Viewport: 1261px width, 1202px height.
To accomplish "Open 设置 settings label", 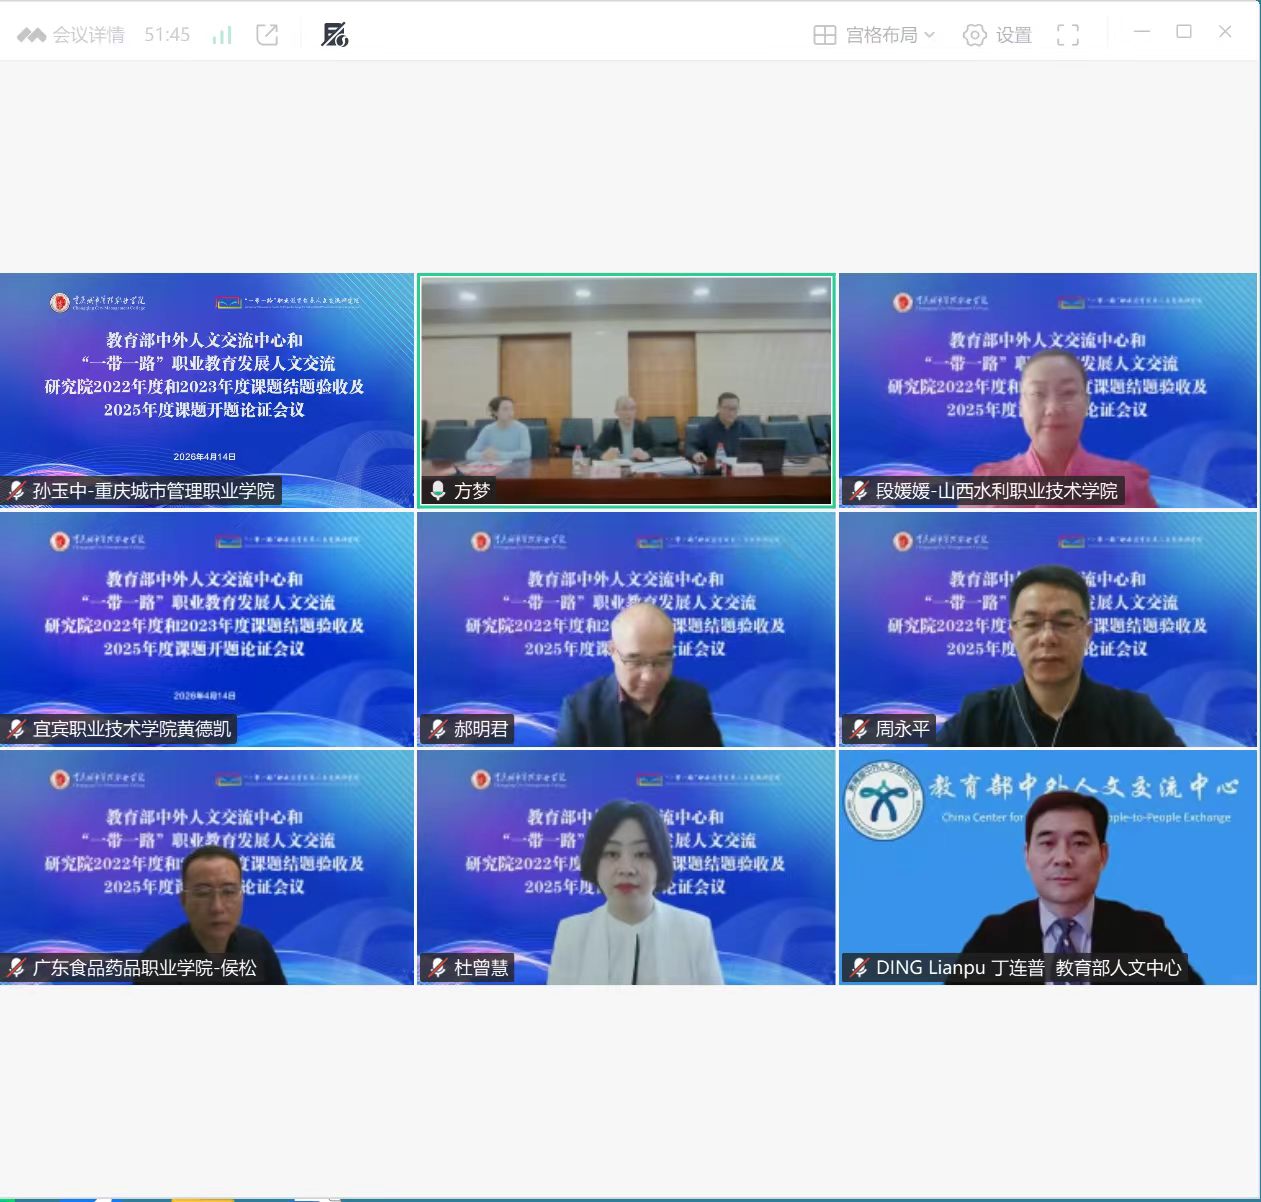I will [1013, 35].
